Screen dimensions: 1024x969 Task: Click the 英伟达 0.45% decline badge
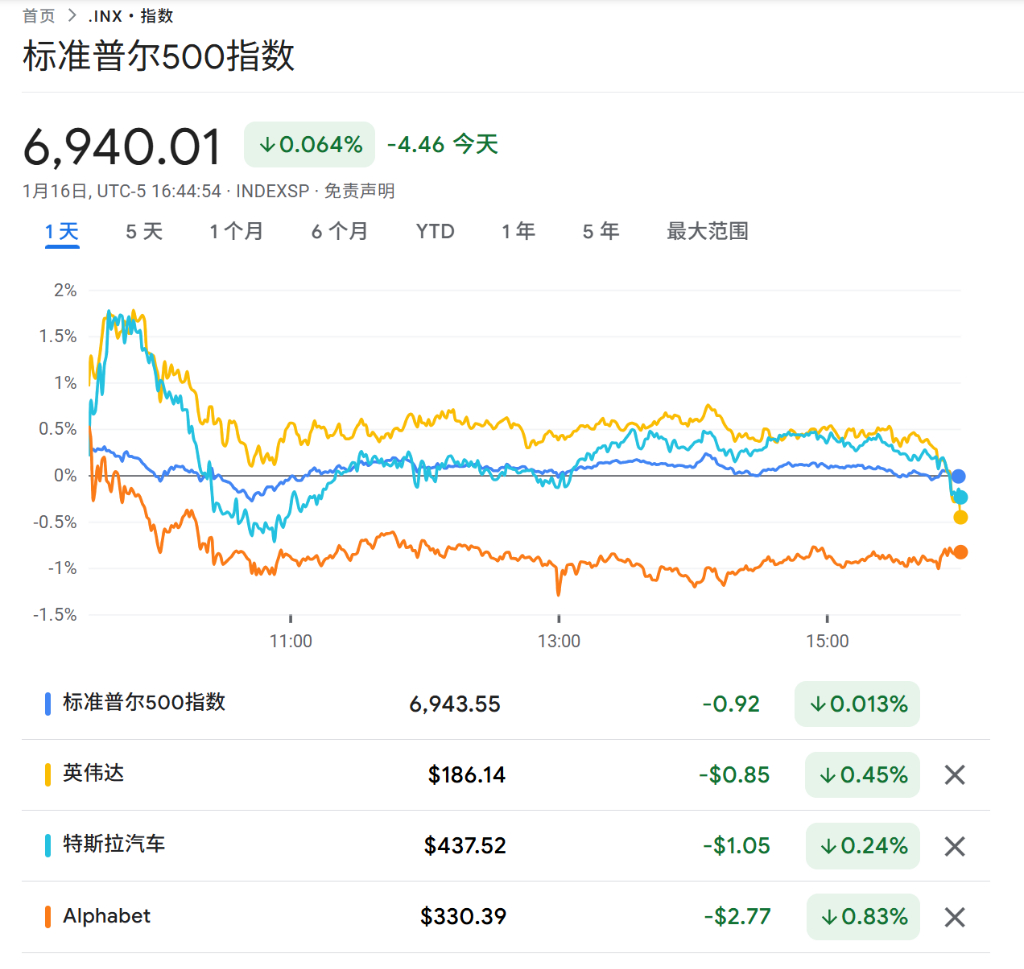tap(862, 775)
